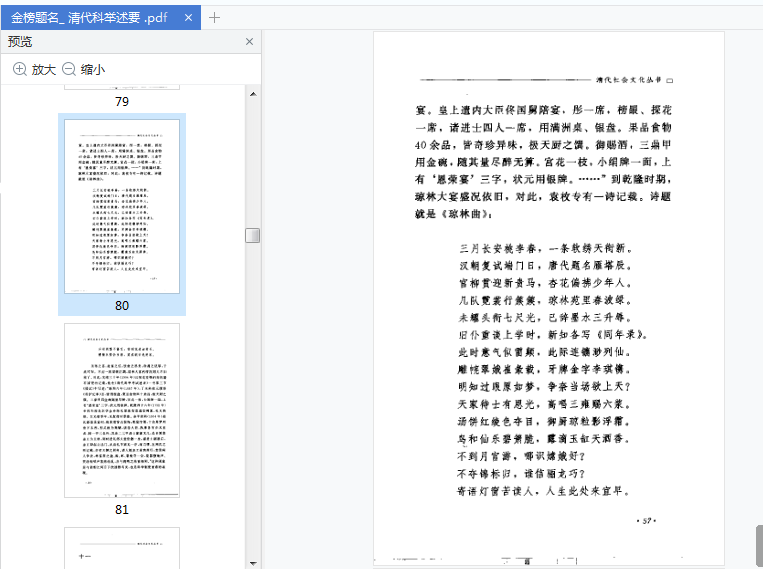Click the header text 清代社会文化丛书
763x569 pixels.
click(x=629, y=79)
